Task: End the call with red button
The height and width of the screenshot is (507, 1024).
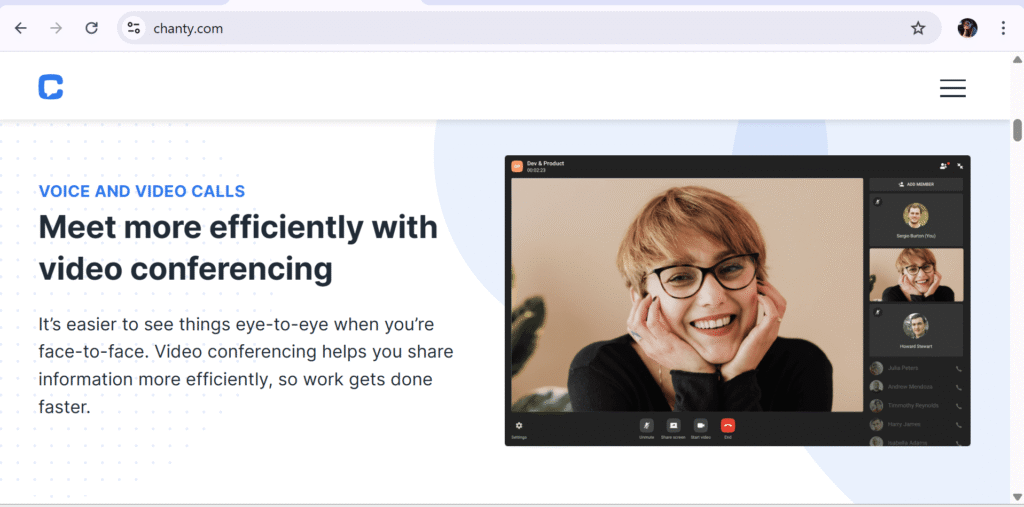Action: (728, 425)
